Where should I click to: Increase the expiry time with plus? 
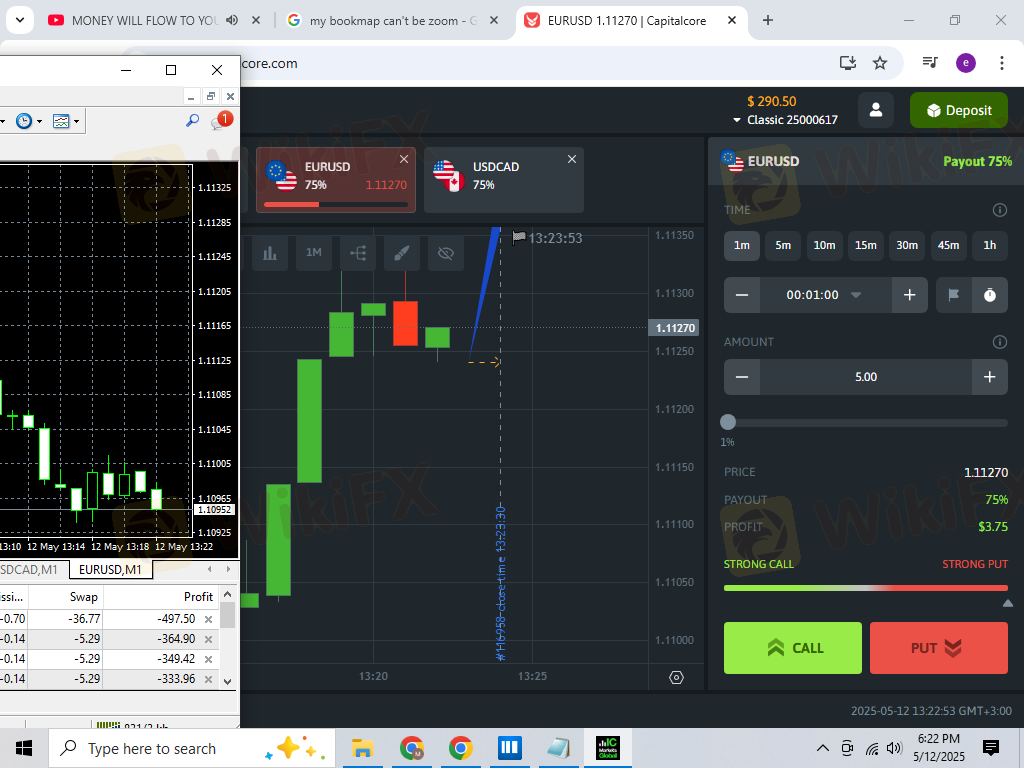coord(910,295)
